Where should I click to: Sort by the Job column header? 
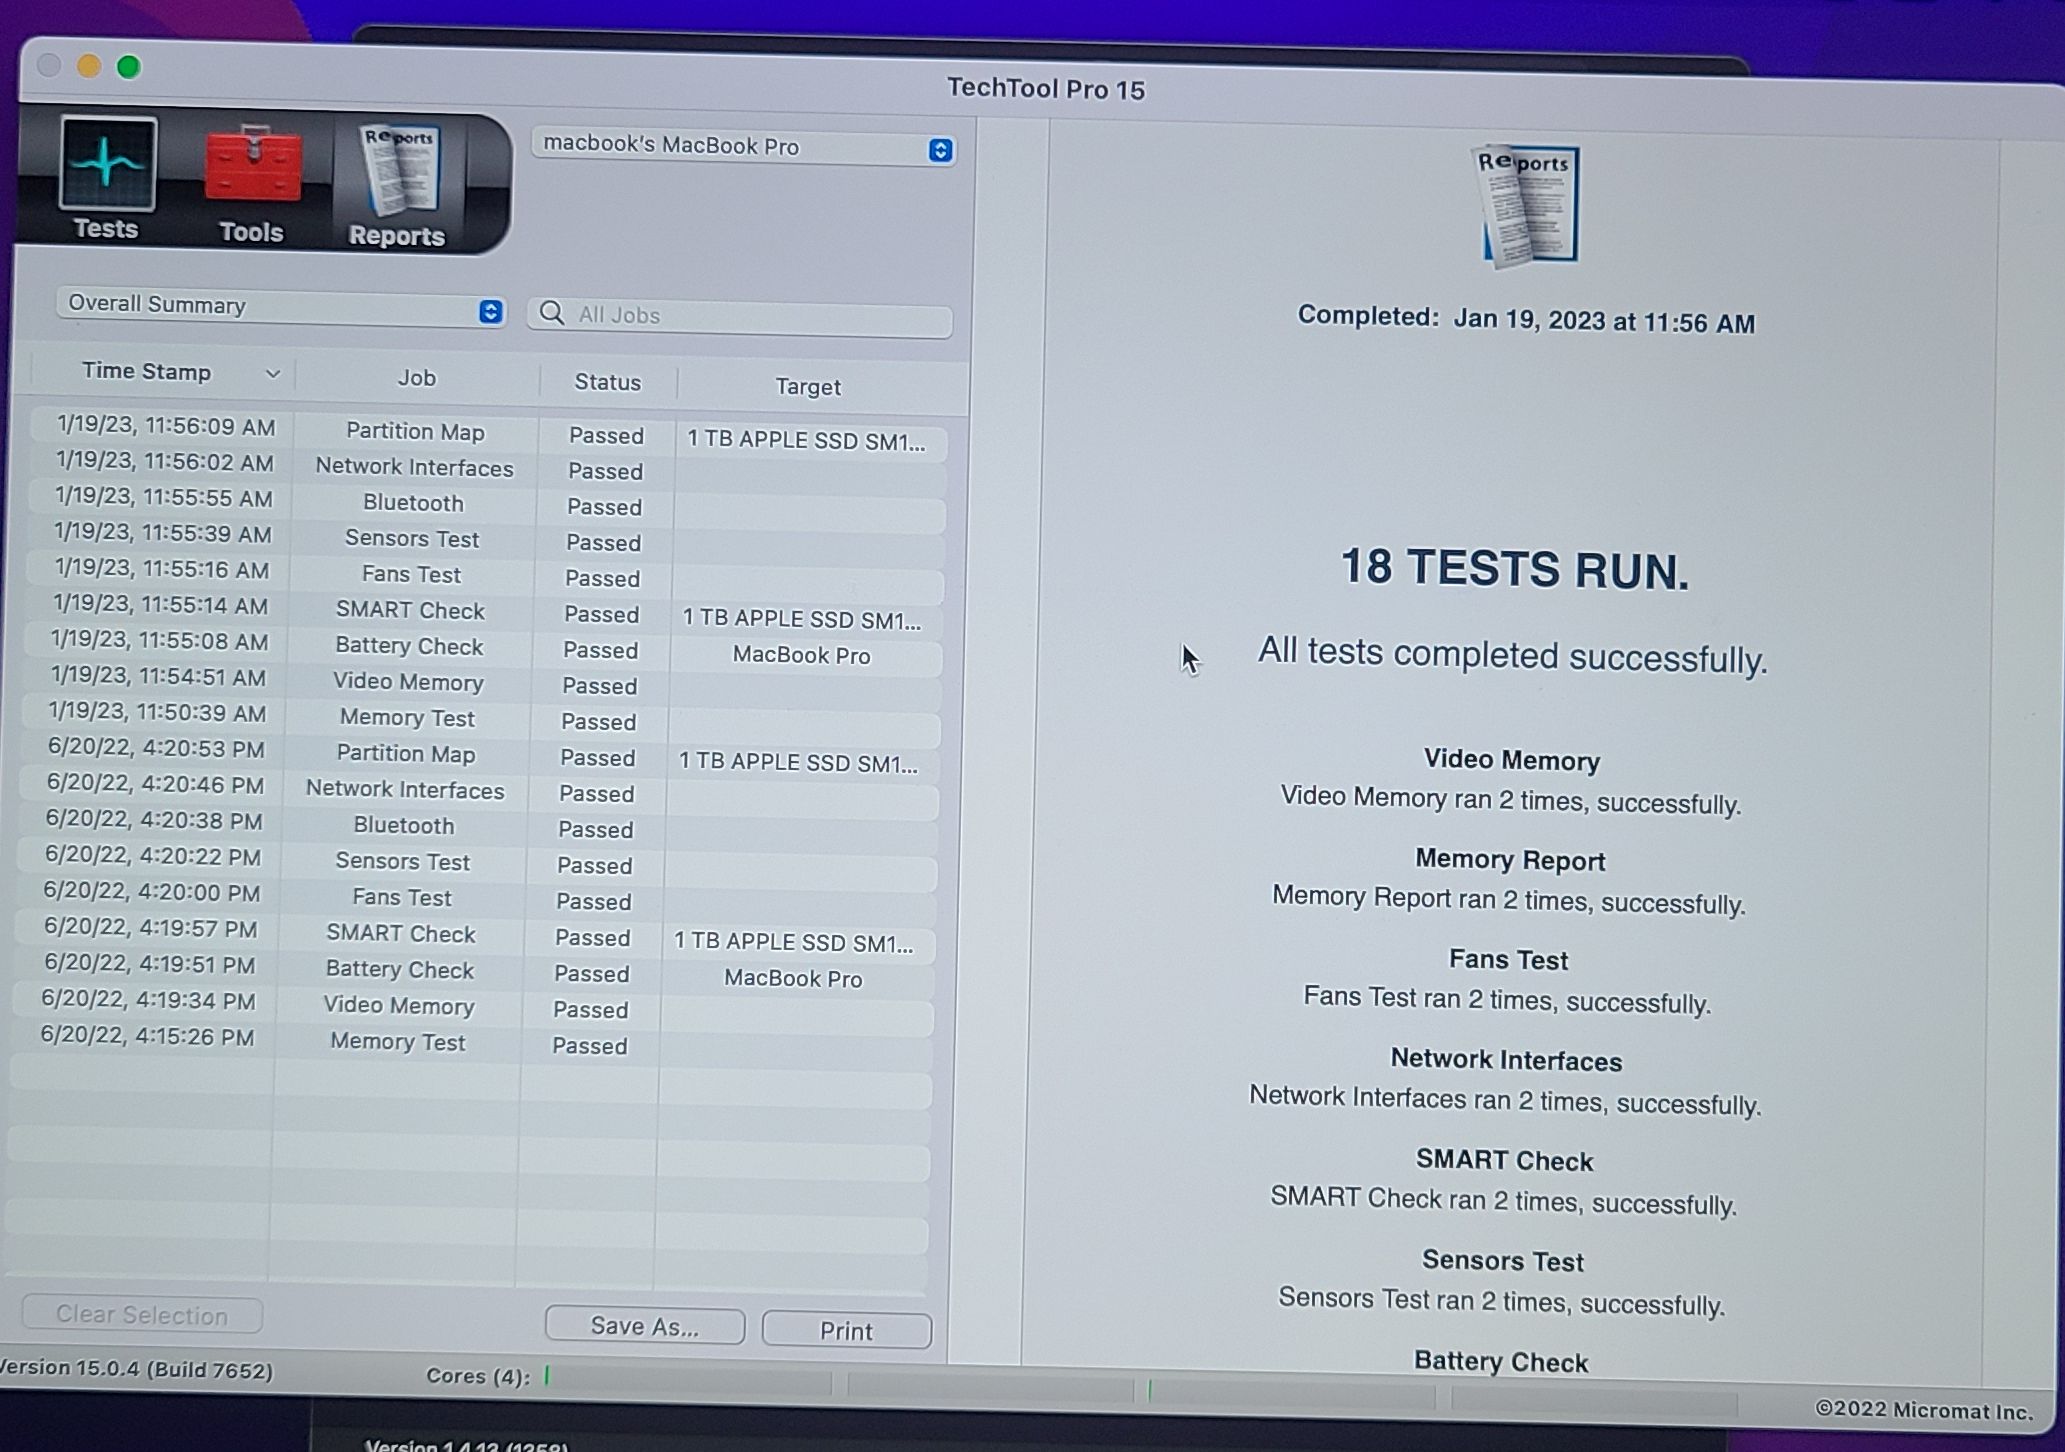tap(416, 378)
